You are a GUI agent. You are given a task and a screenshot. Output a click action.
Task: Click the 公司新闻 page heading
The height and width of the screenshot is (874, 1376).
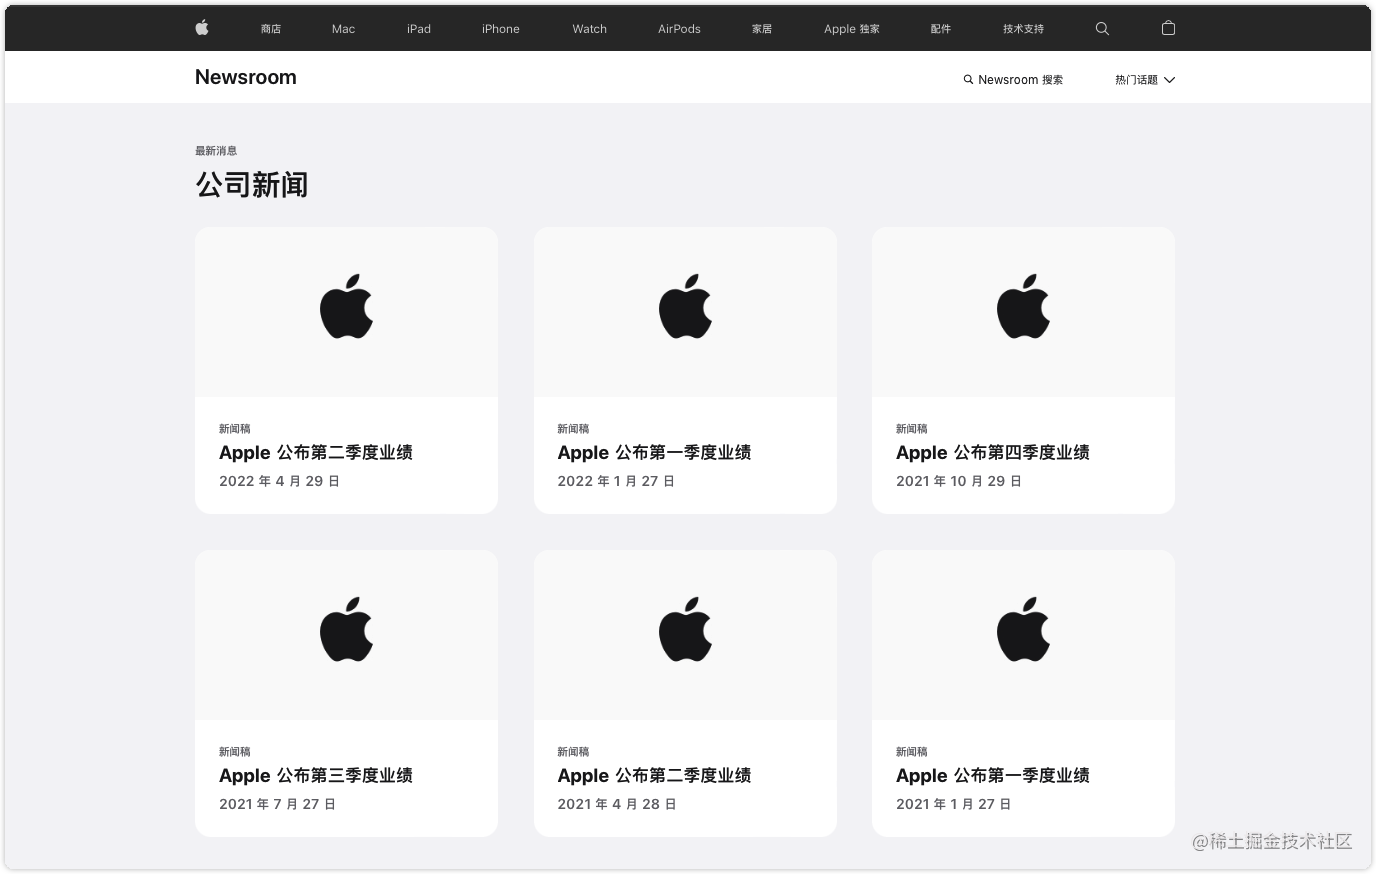(x=252, y=185)
